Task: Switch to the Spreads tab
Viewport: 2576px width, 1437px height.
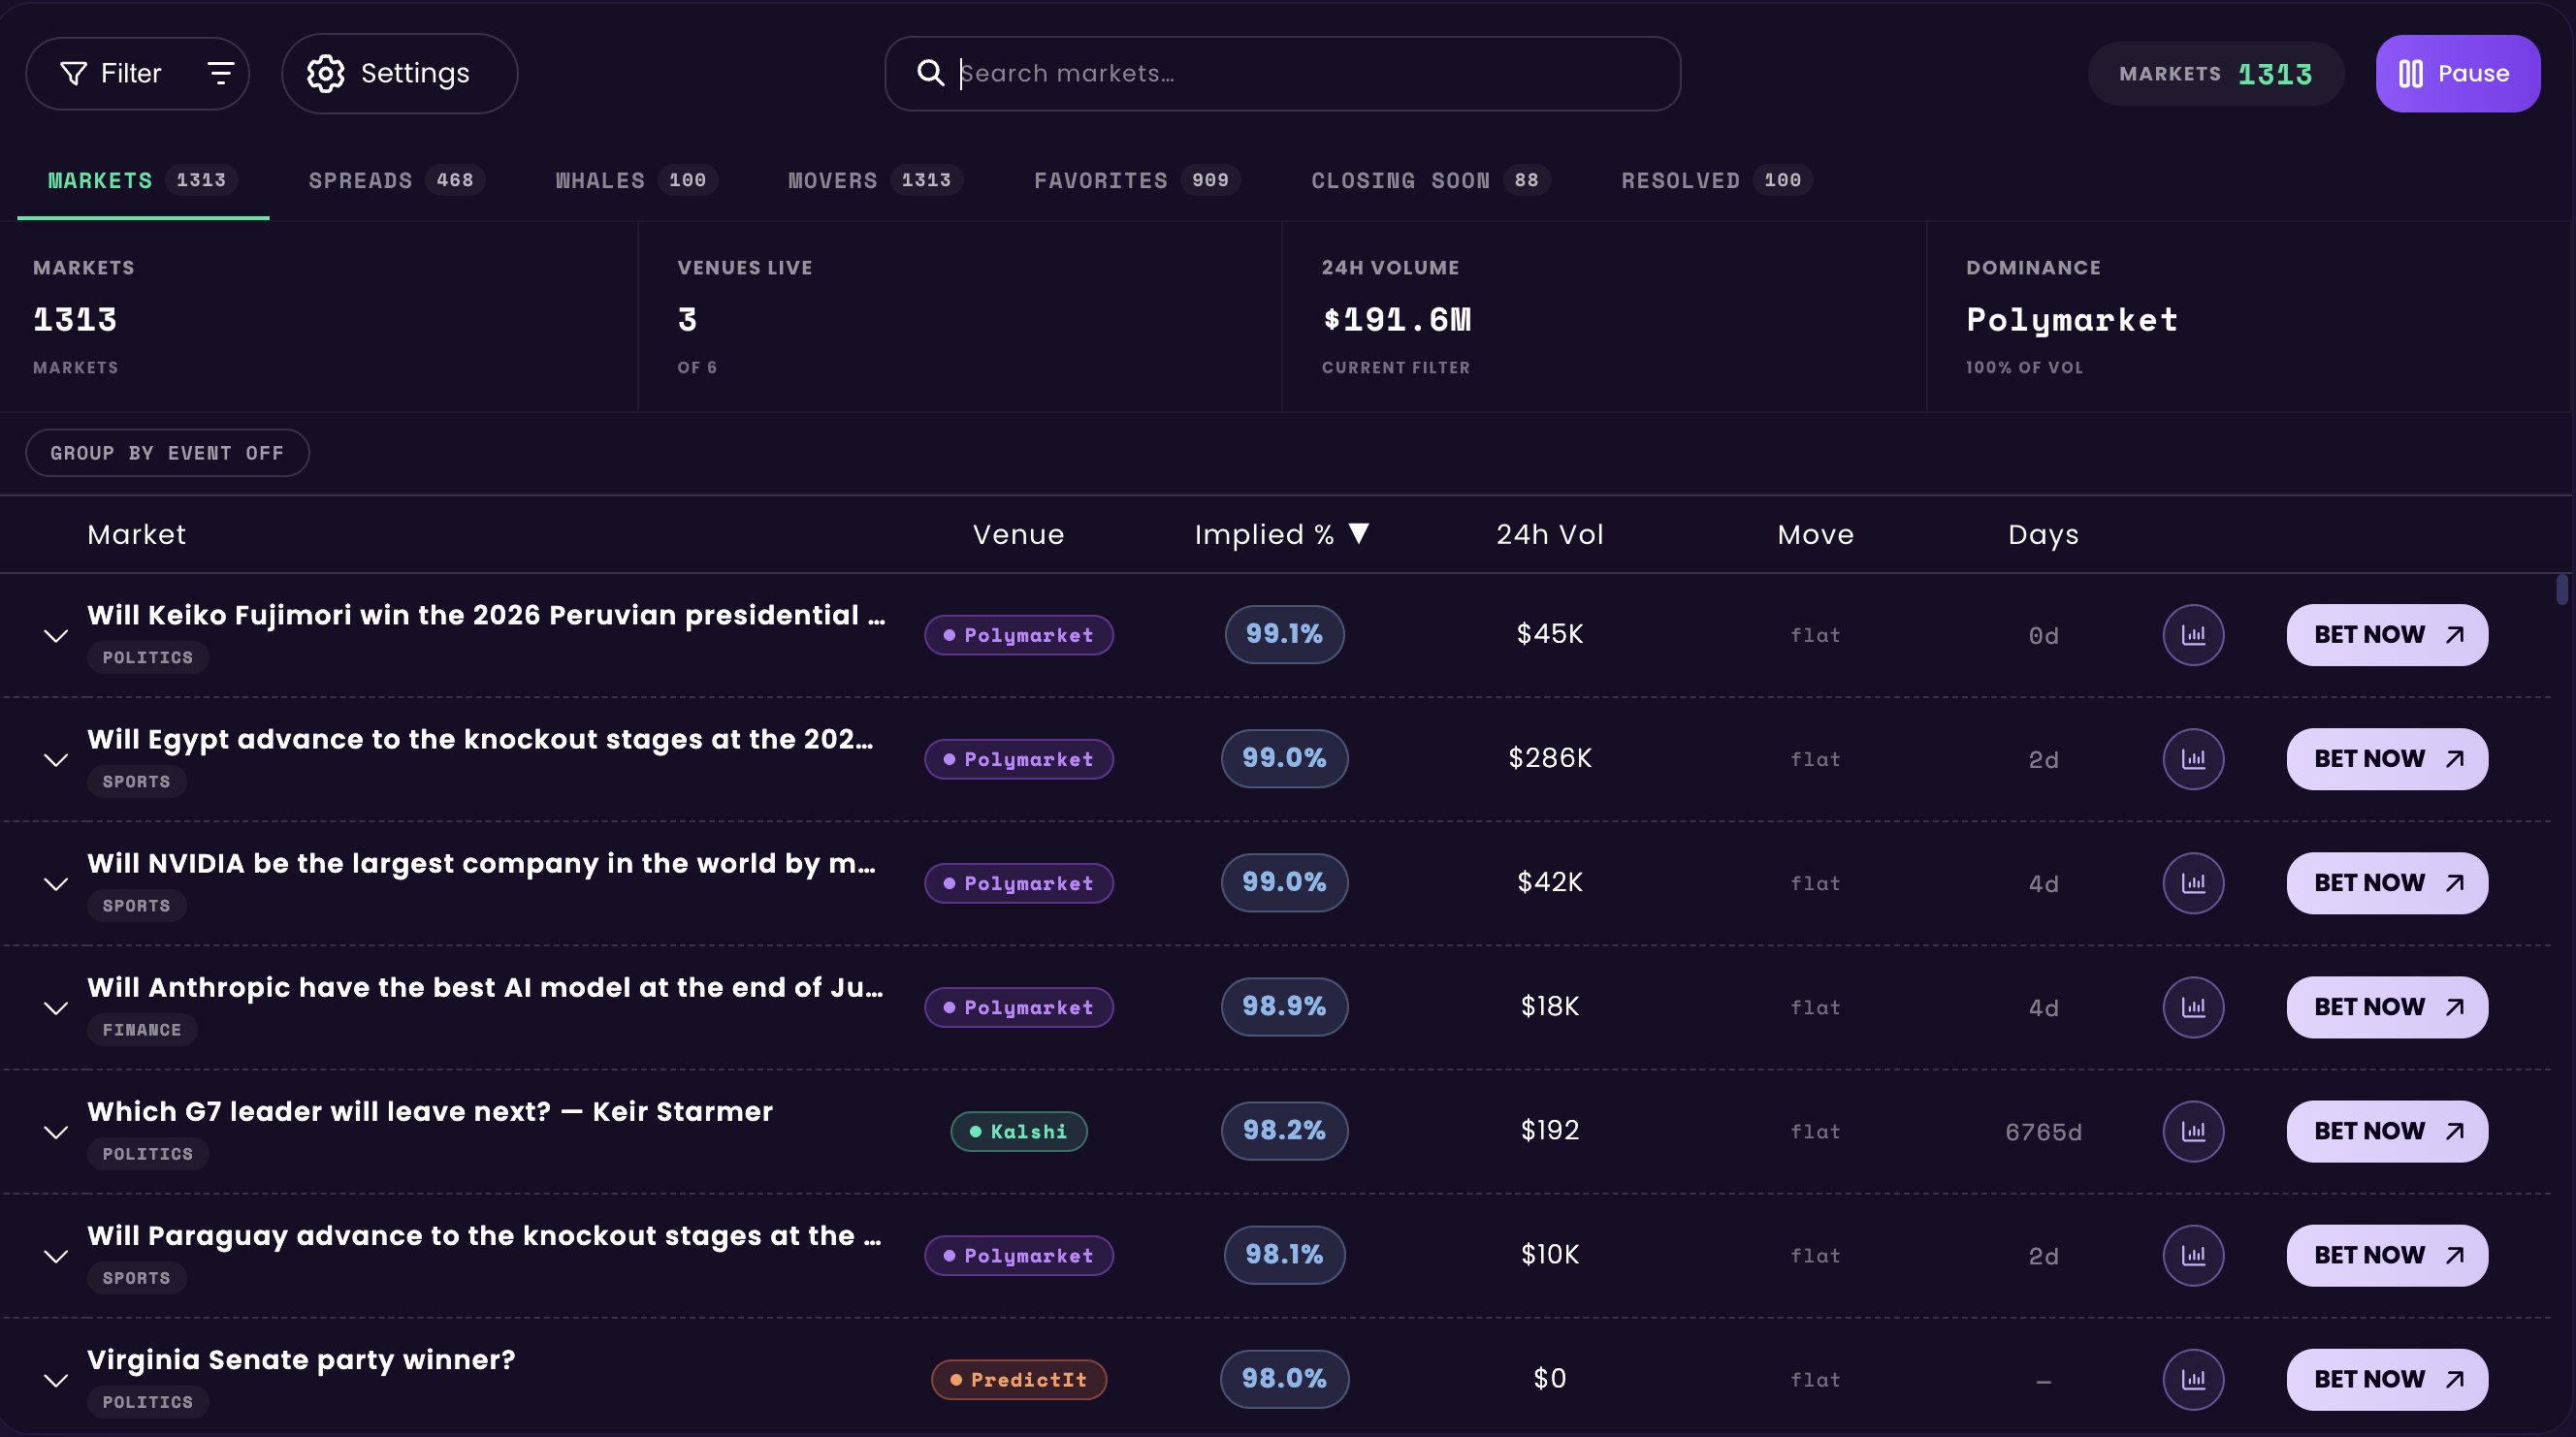Action: 396,180
